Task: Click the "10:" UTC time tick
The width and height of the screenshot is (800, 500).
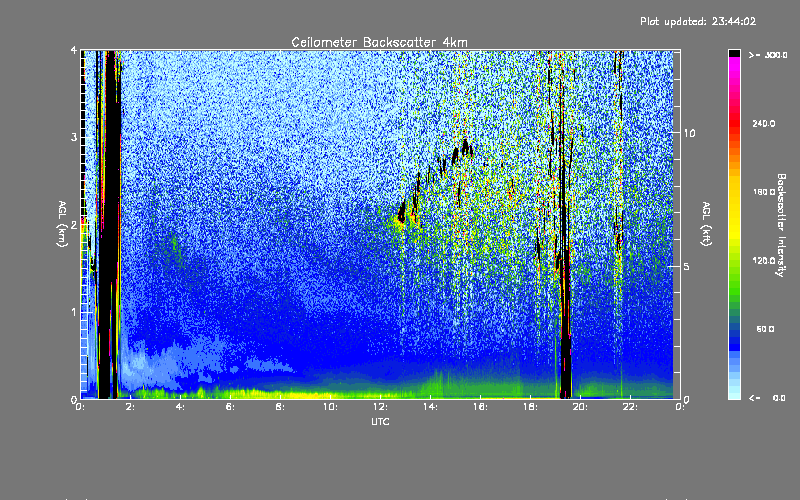Action: pos(331,407)
